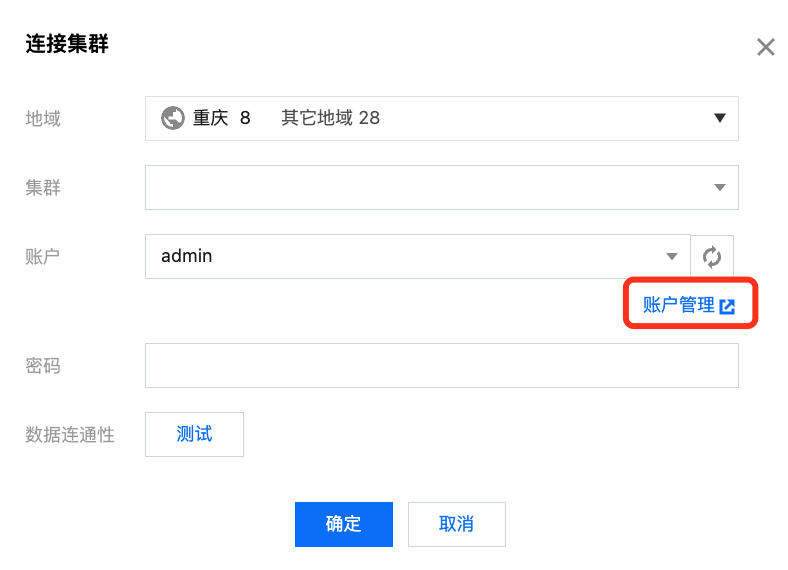Click the empty 集群 selection box
This screenshot has width=788, height=570.
point(420,187)
